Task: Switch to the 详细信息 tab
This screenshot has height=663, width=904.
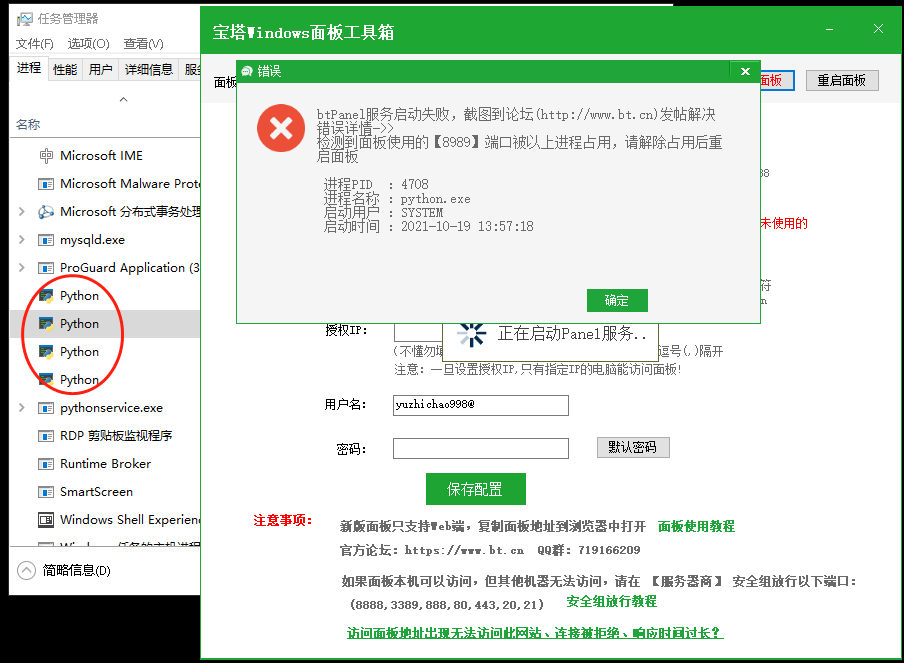Action: coord(149,70)
